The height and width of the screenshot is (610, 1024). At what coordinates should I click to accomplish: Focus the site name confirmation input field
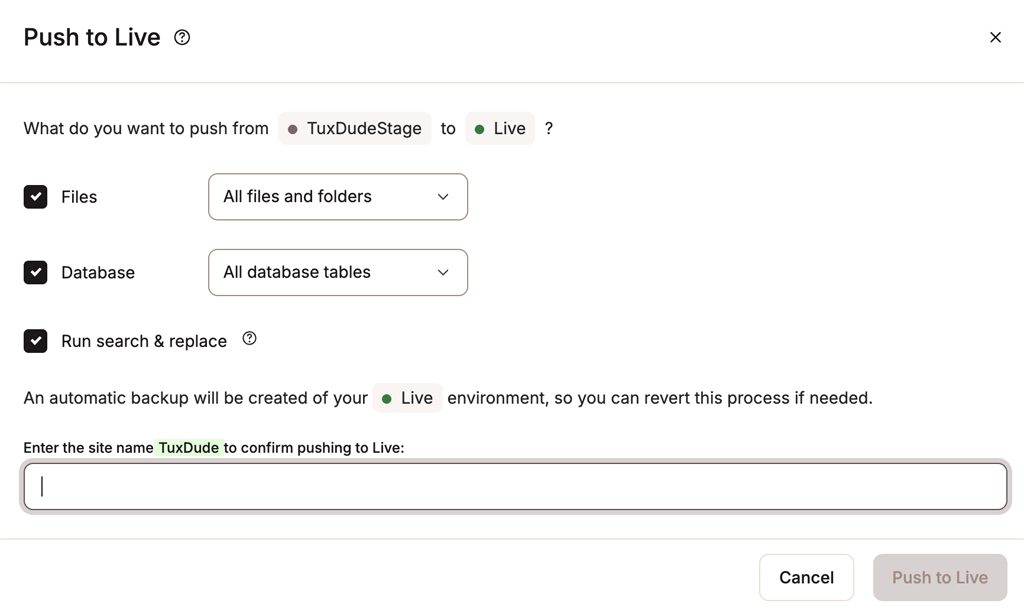(515, 486)
